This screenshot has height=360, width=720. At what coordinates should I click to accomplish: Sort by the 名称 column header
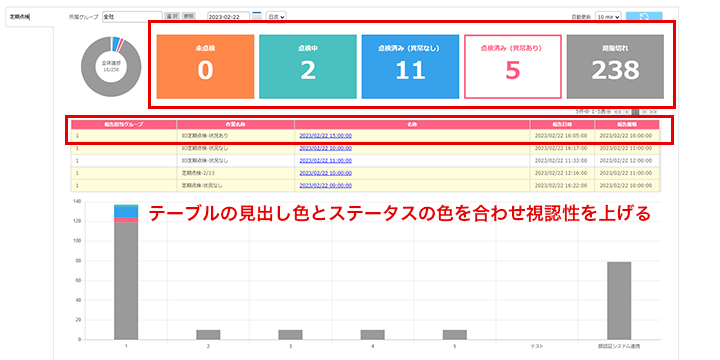coord(412,124)
